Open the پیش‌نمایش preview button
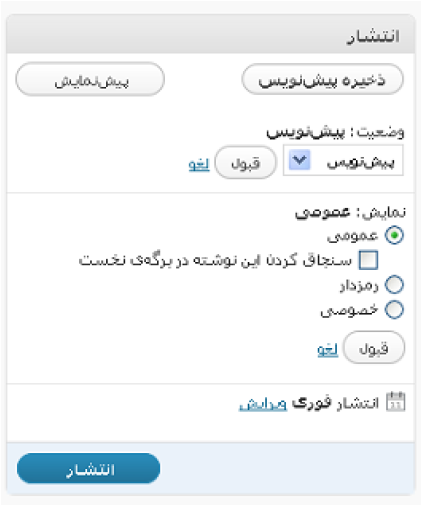Viewport: 421px width, 505px height. click(x=90, y=79)
